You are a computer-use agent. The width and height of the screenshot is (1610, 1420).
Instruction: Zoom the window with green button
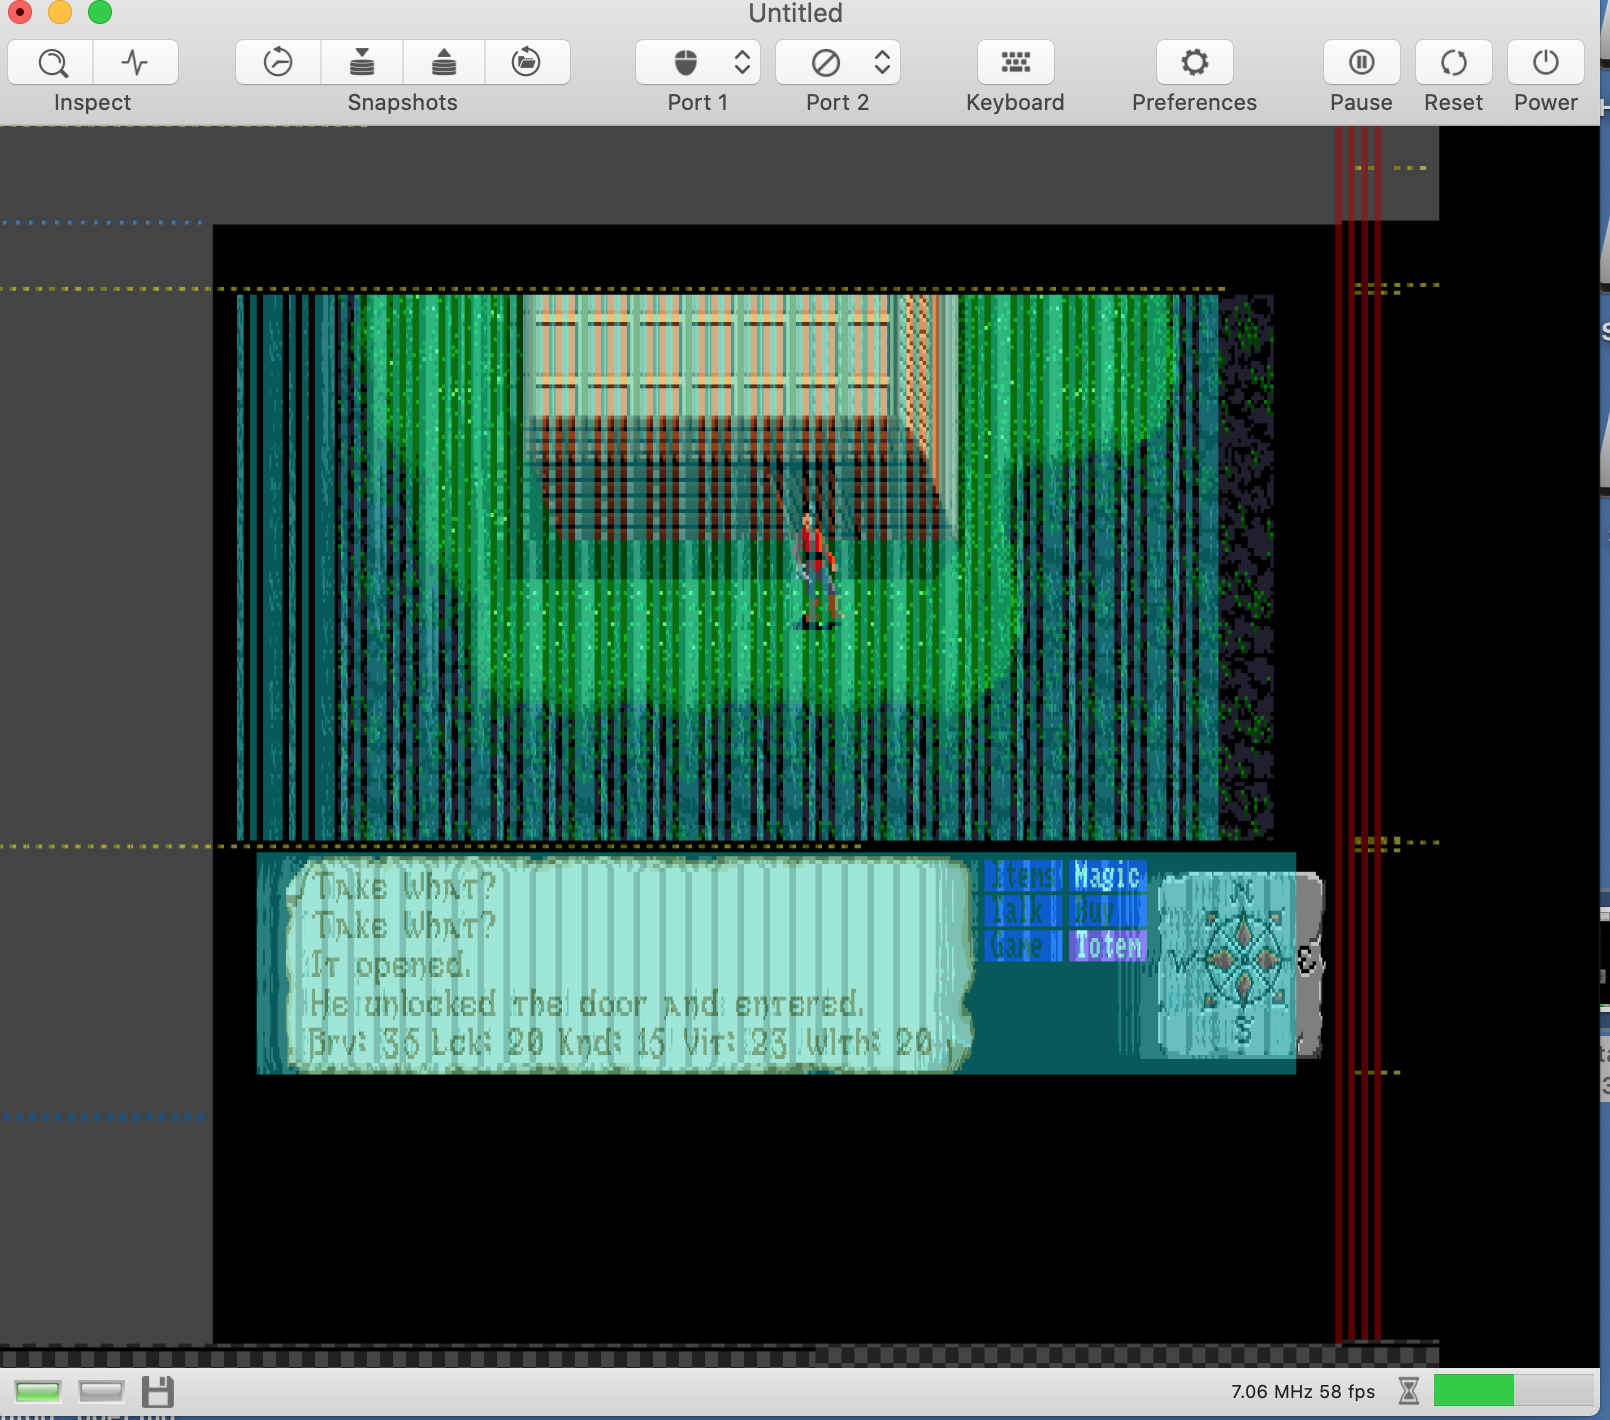click(x=100, y=12)
